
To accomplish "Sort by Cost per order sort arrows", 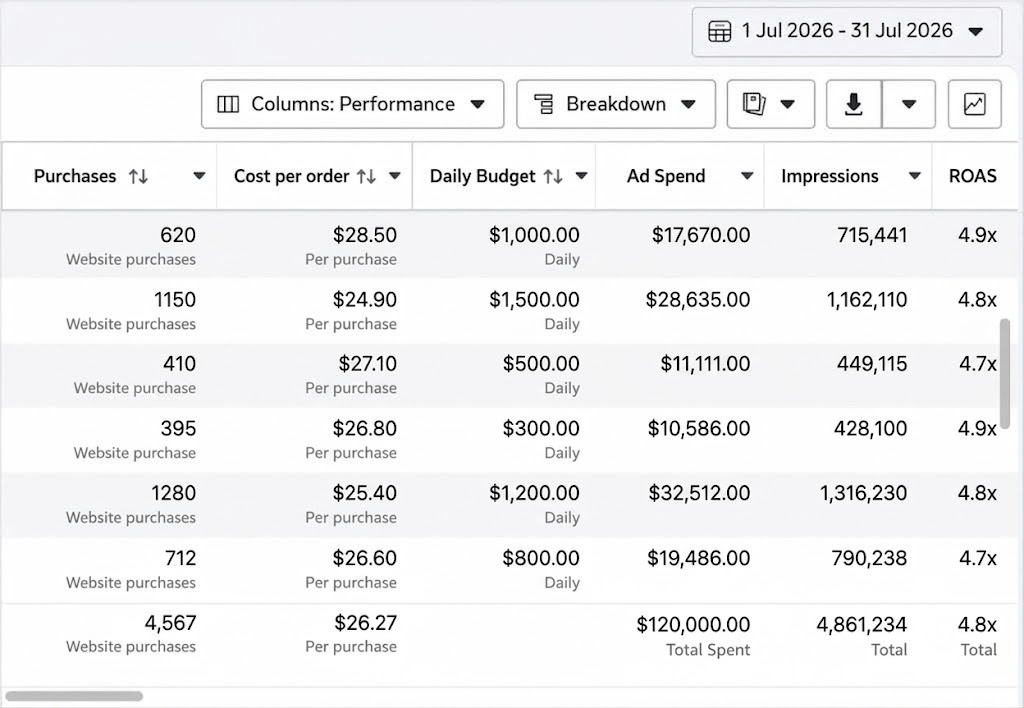I will [x=366, y=176].
